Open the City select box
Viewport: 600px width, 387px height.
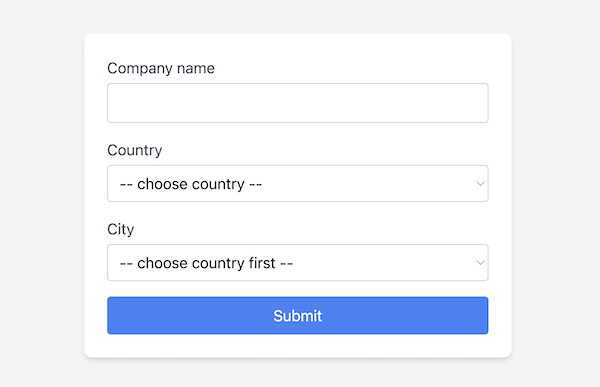pyautogui.click(x=298, y=263)
